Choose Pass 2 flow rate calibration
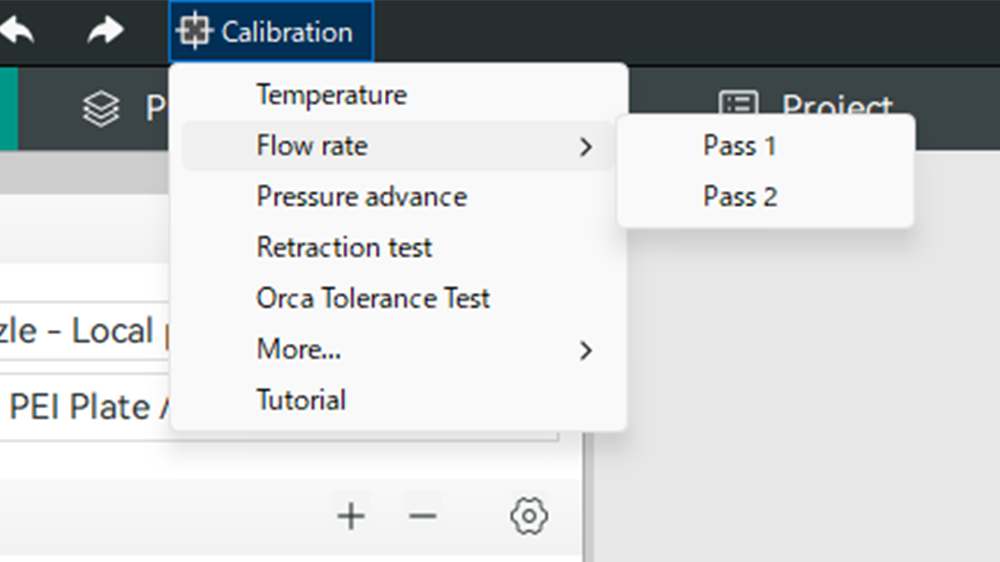 (740, 197)
